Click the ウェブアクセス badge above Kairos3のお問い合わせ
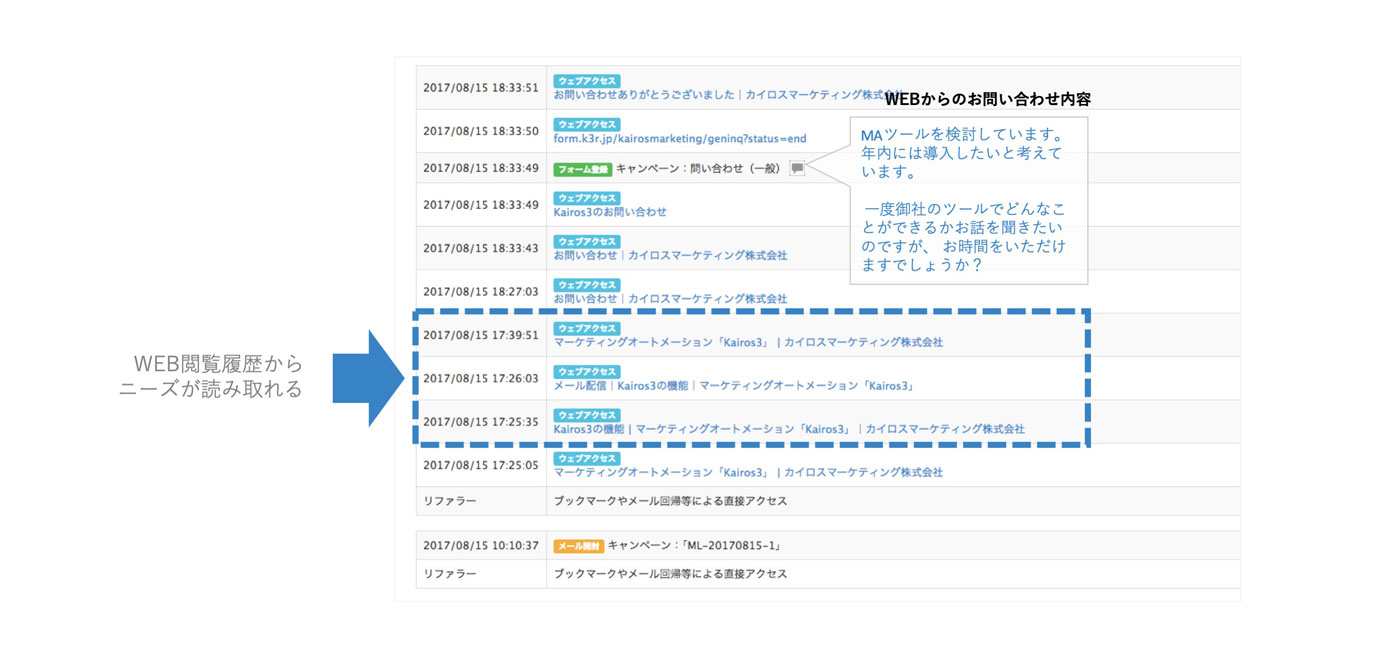1400x658 pixels. (x=587, y=198)
